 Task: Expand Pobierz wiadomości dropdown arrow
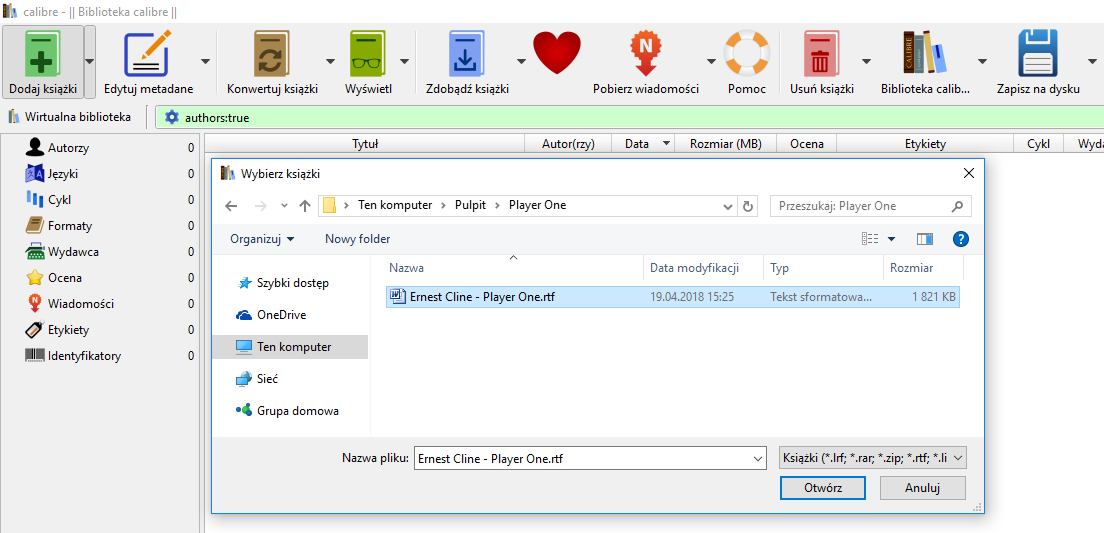tap(711, 62)
